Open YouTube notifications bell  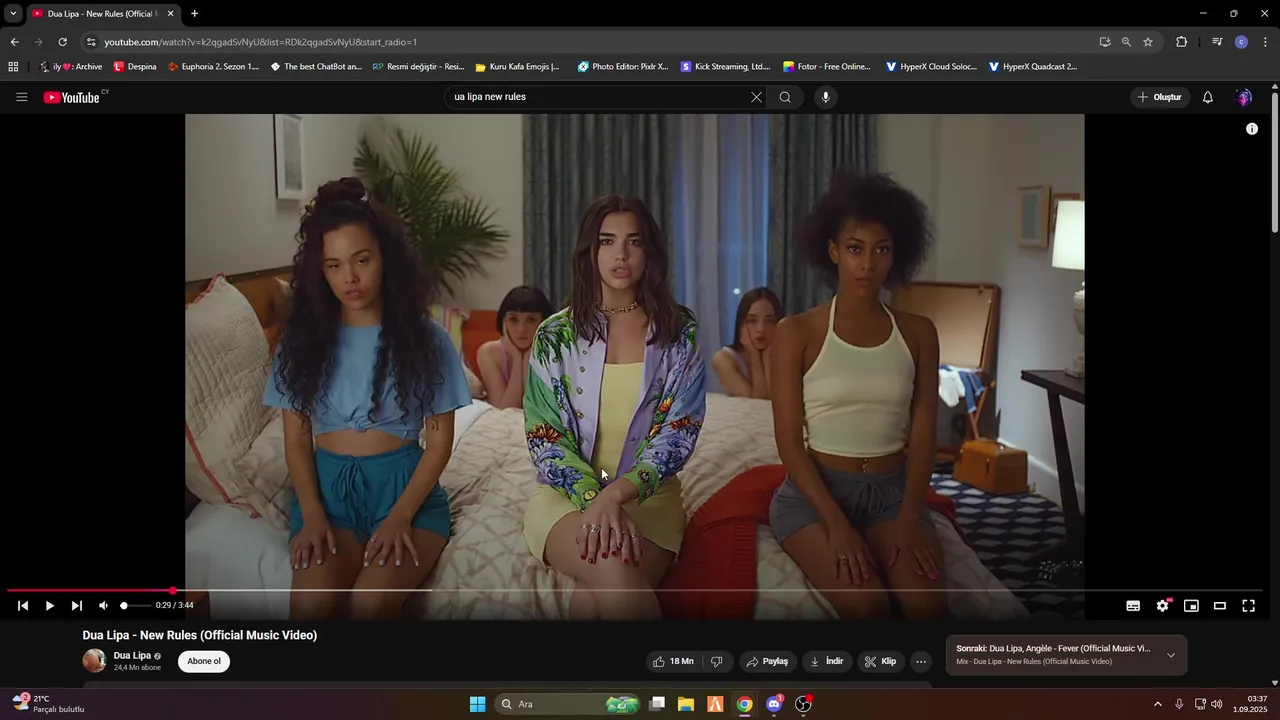(x=1207, y=97)
